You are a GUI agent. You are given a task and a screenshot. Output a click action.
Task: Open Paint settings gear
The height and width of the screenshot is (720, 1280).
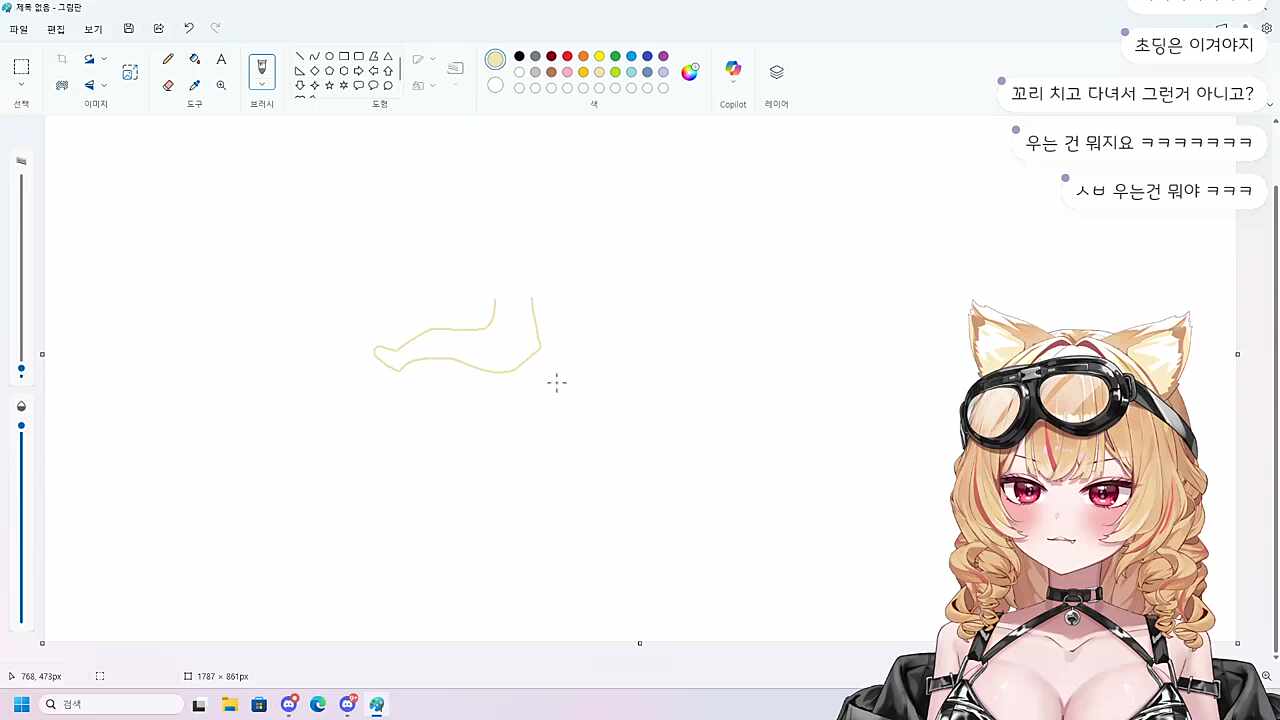(1267, 29)
